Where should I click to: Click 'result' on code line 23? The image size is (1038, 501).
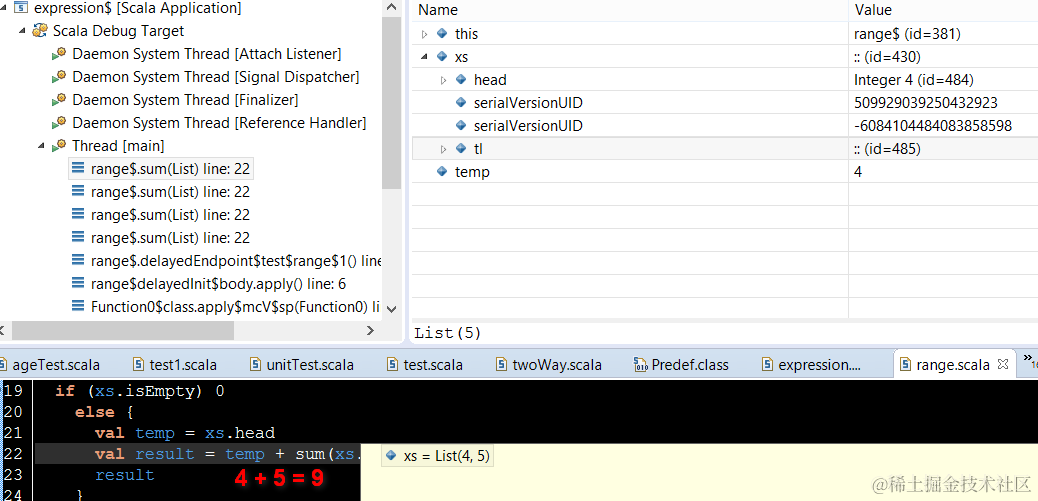point(124,475)
